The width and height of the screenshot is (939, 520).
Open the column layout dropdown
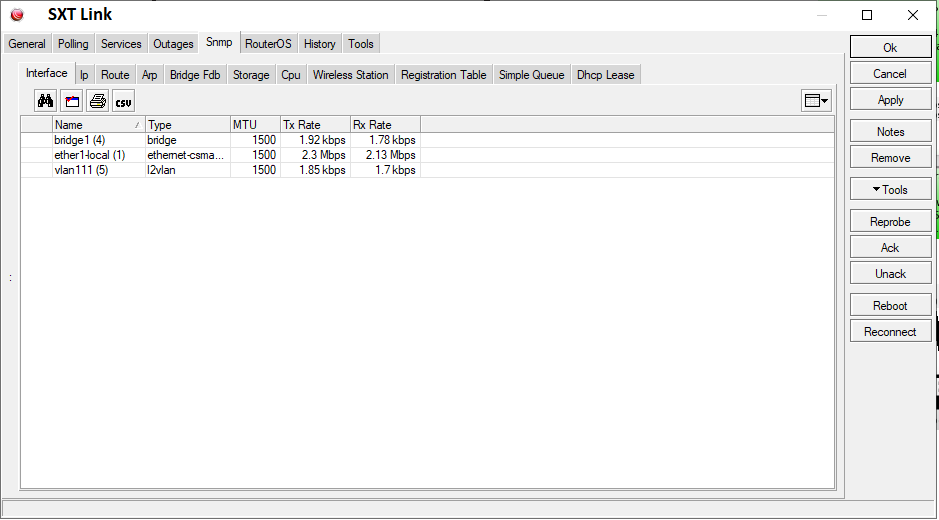click(816, 101)
